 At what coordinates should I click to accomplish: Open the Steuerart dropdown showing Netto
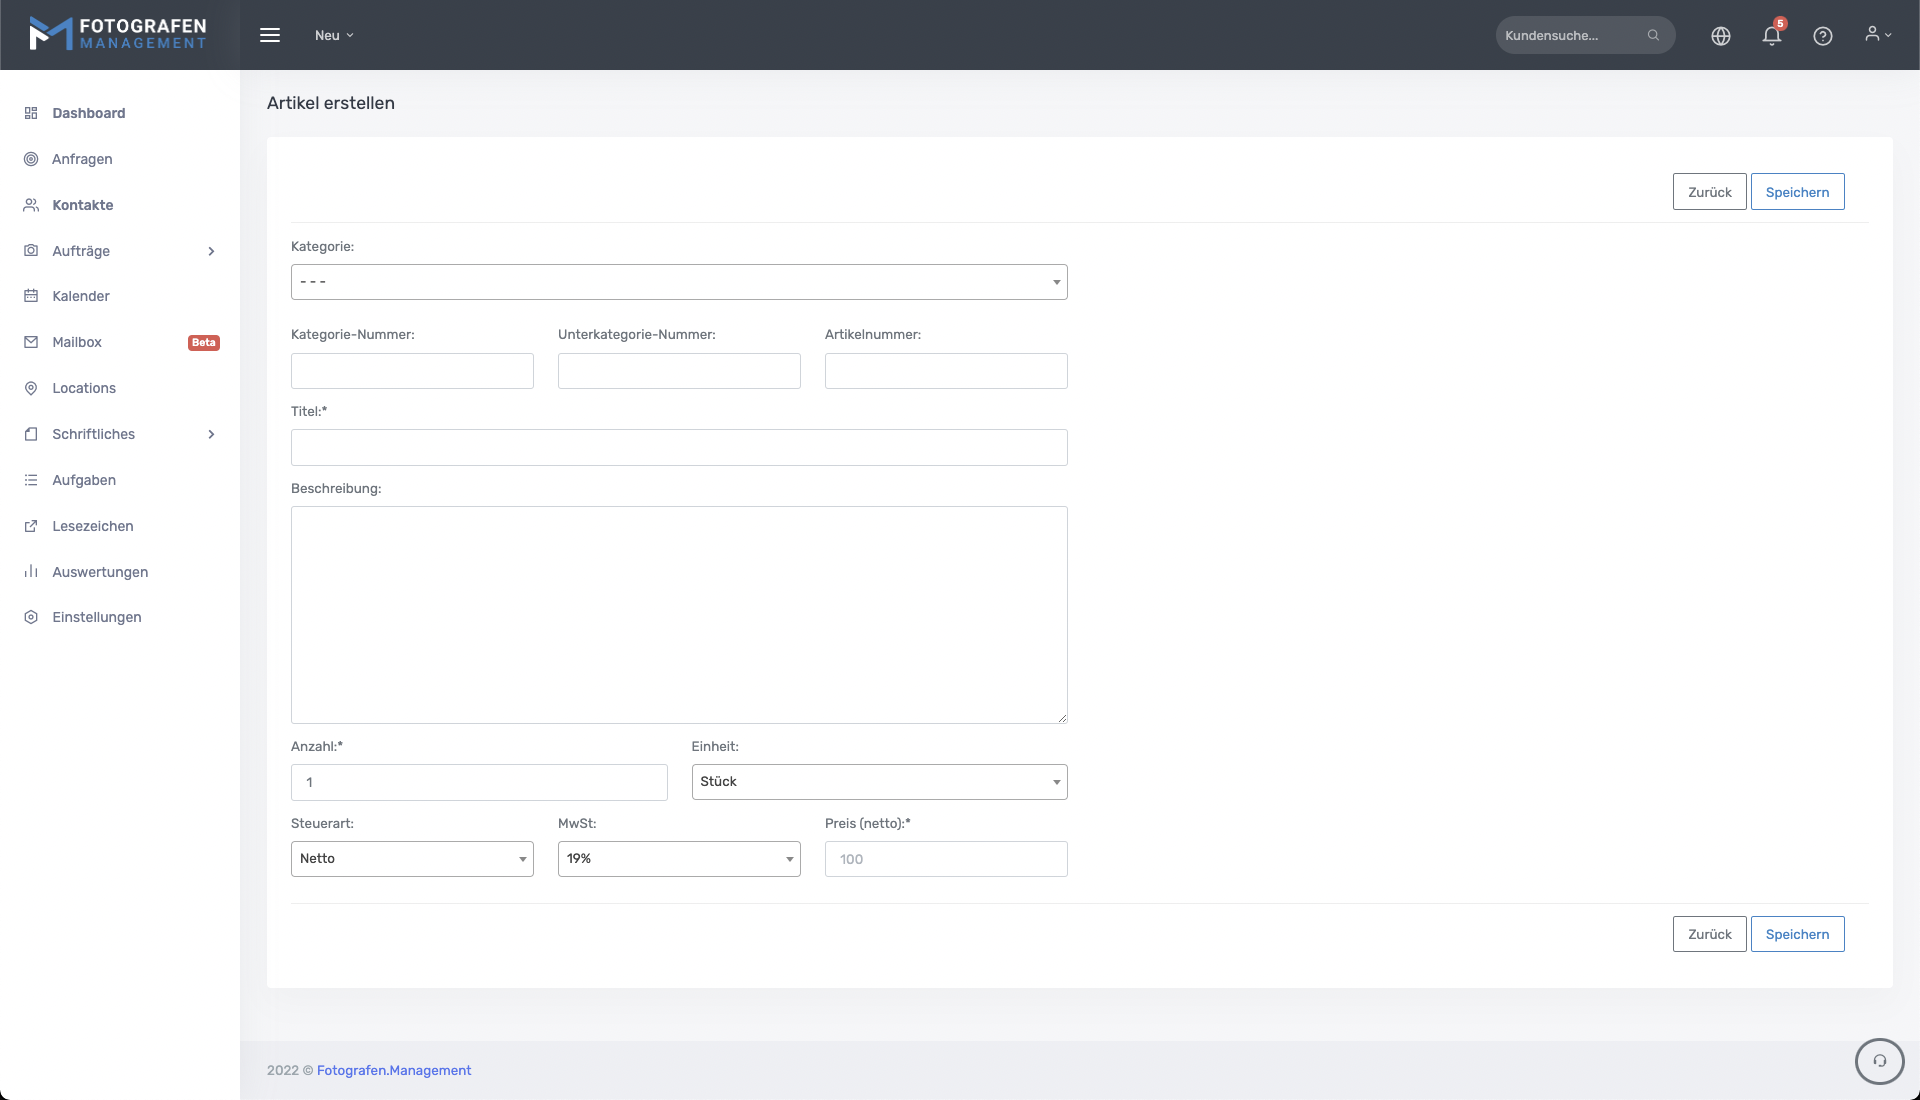click(x=411, y=859)
